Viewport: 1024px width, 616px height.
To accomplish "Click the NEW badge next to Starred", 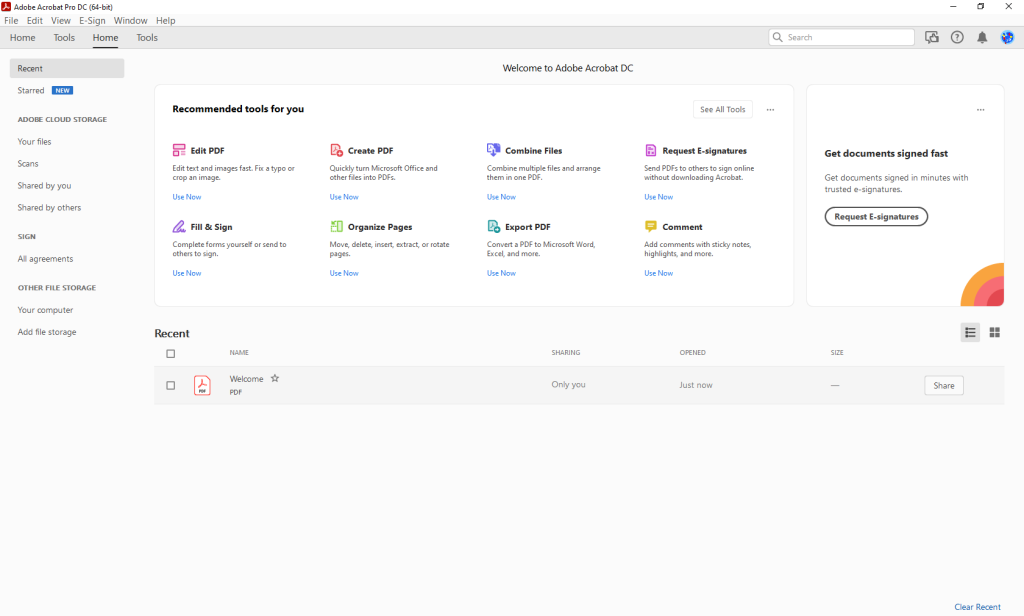I will [x=63, y=90].
